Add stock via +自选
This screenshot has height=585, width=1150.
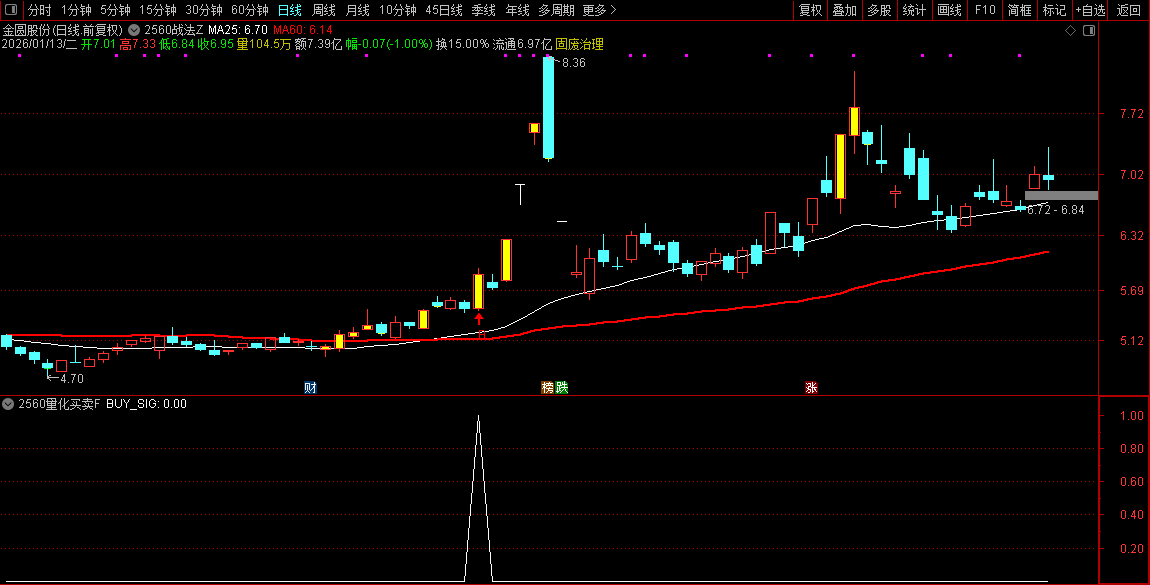(1091, 10)
